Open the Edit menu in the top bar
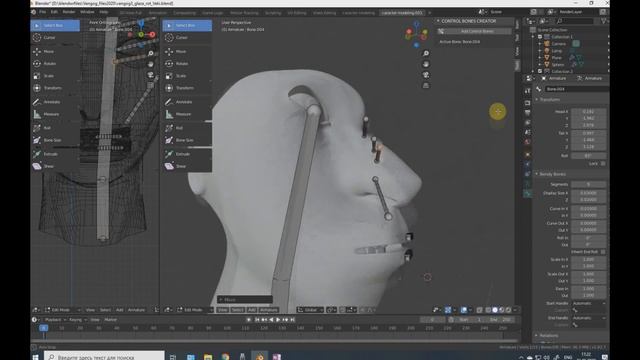Image resolution: width=640 pixels, height=360 pixels. click(54, 12)
